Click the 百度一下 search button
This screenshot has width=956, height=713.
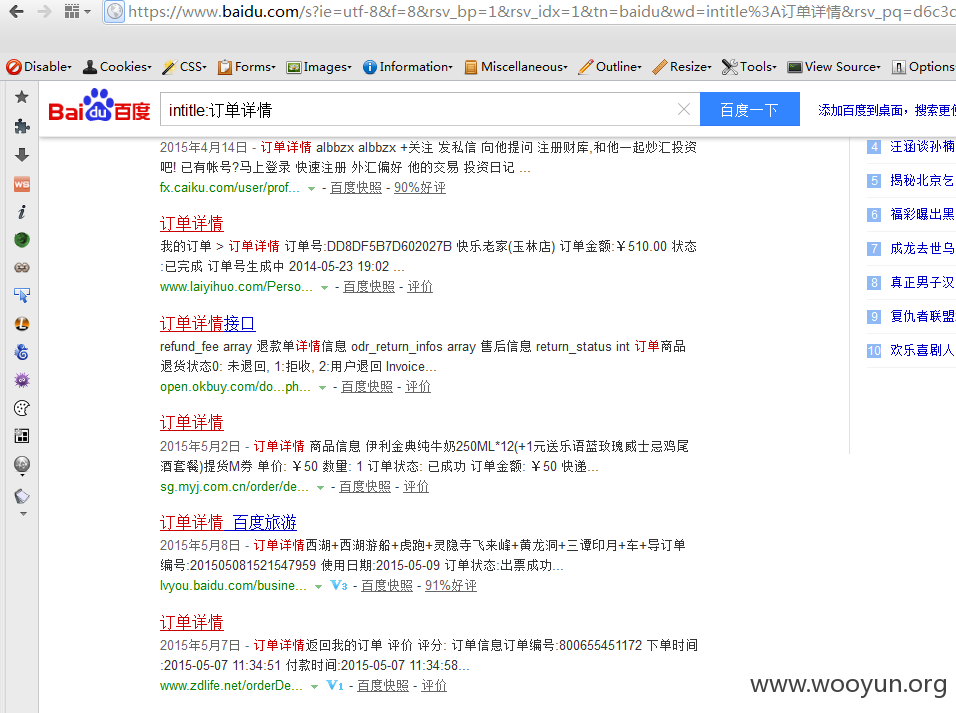[749, 109]
